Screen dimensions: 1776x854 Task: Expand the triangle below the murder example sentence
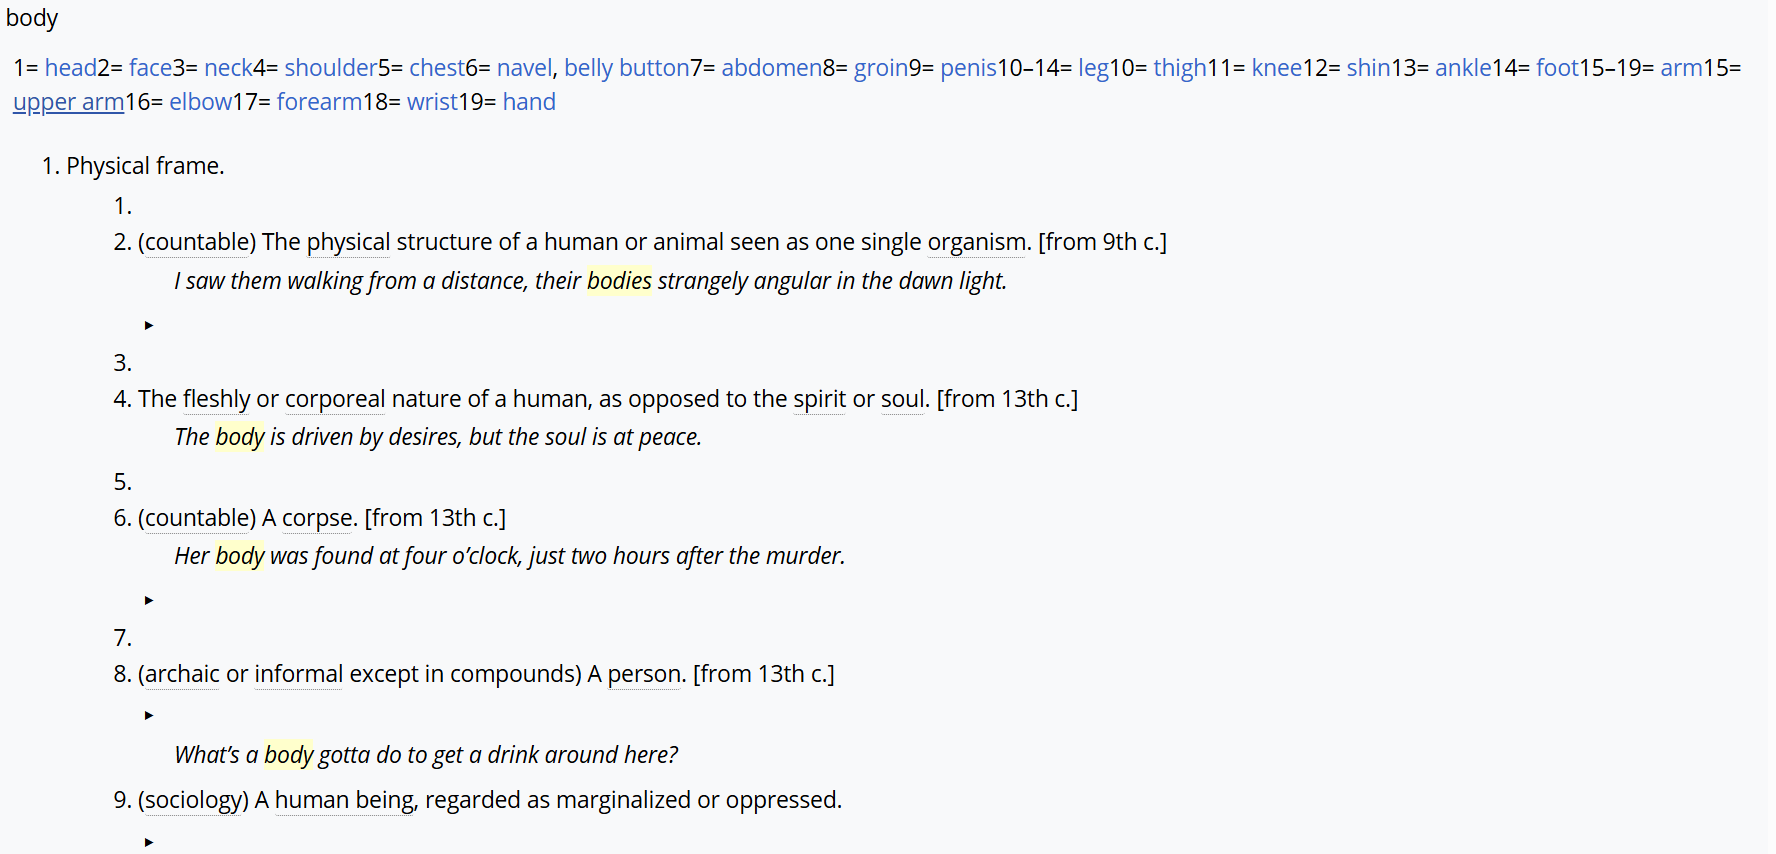coord(149,600)
